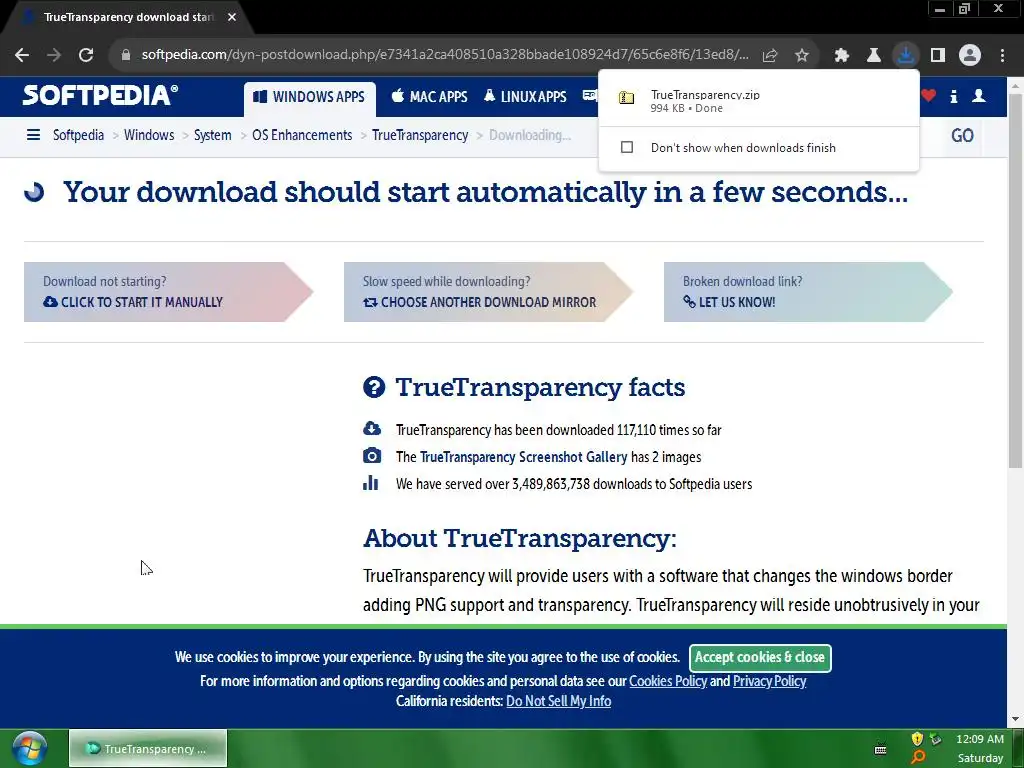Switch to the Mac Apps tab
This screenshot has height=768, width=1024.
pos(429,97)
